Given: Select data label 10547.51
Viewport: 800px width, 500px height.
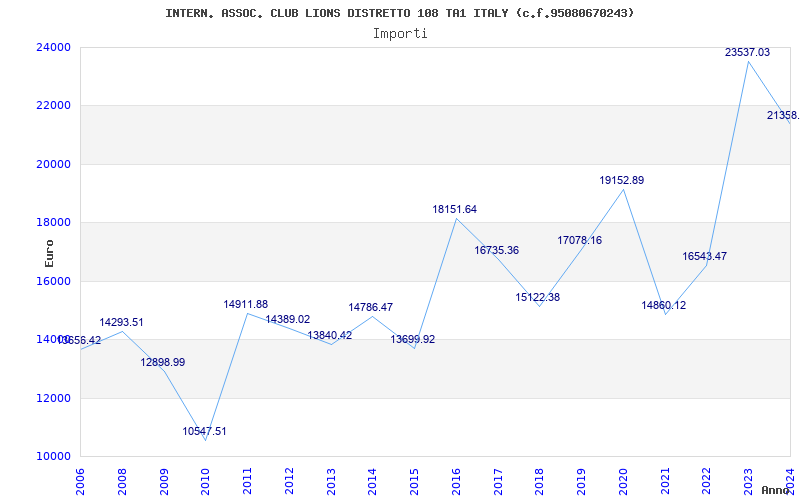Looking at the screenshot, I should tap(205, 432).
